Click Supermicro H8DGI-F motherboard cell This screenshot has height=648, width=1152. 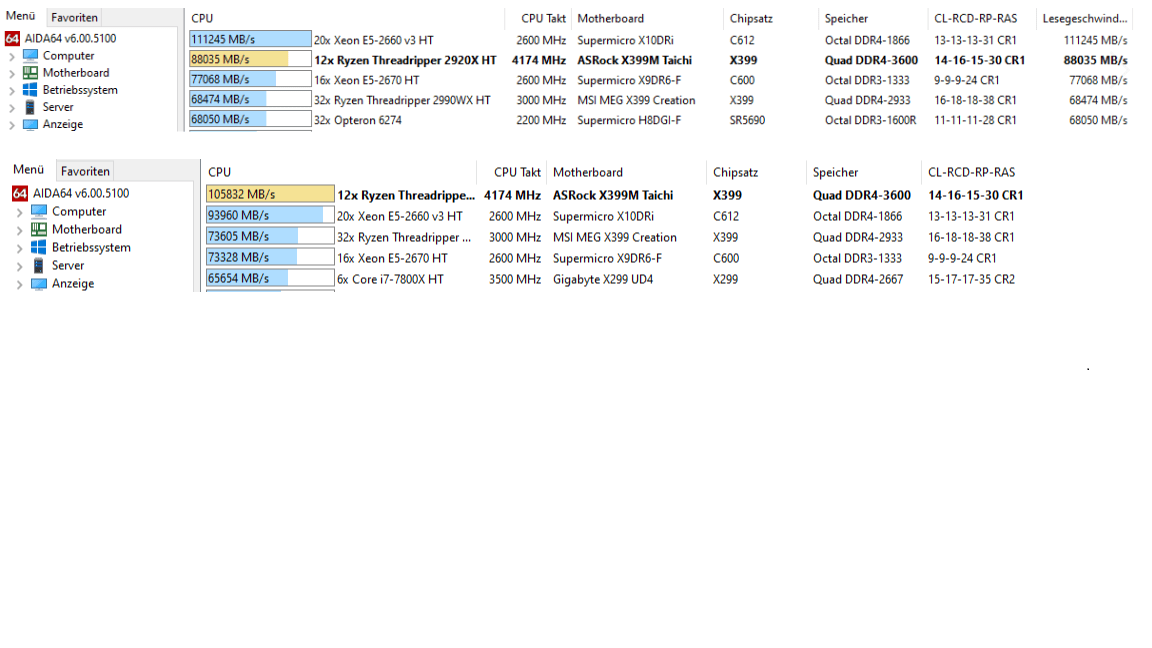(629, 120)
